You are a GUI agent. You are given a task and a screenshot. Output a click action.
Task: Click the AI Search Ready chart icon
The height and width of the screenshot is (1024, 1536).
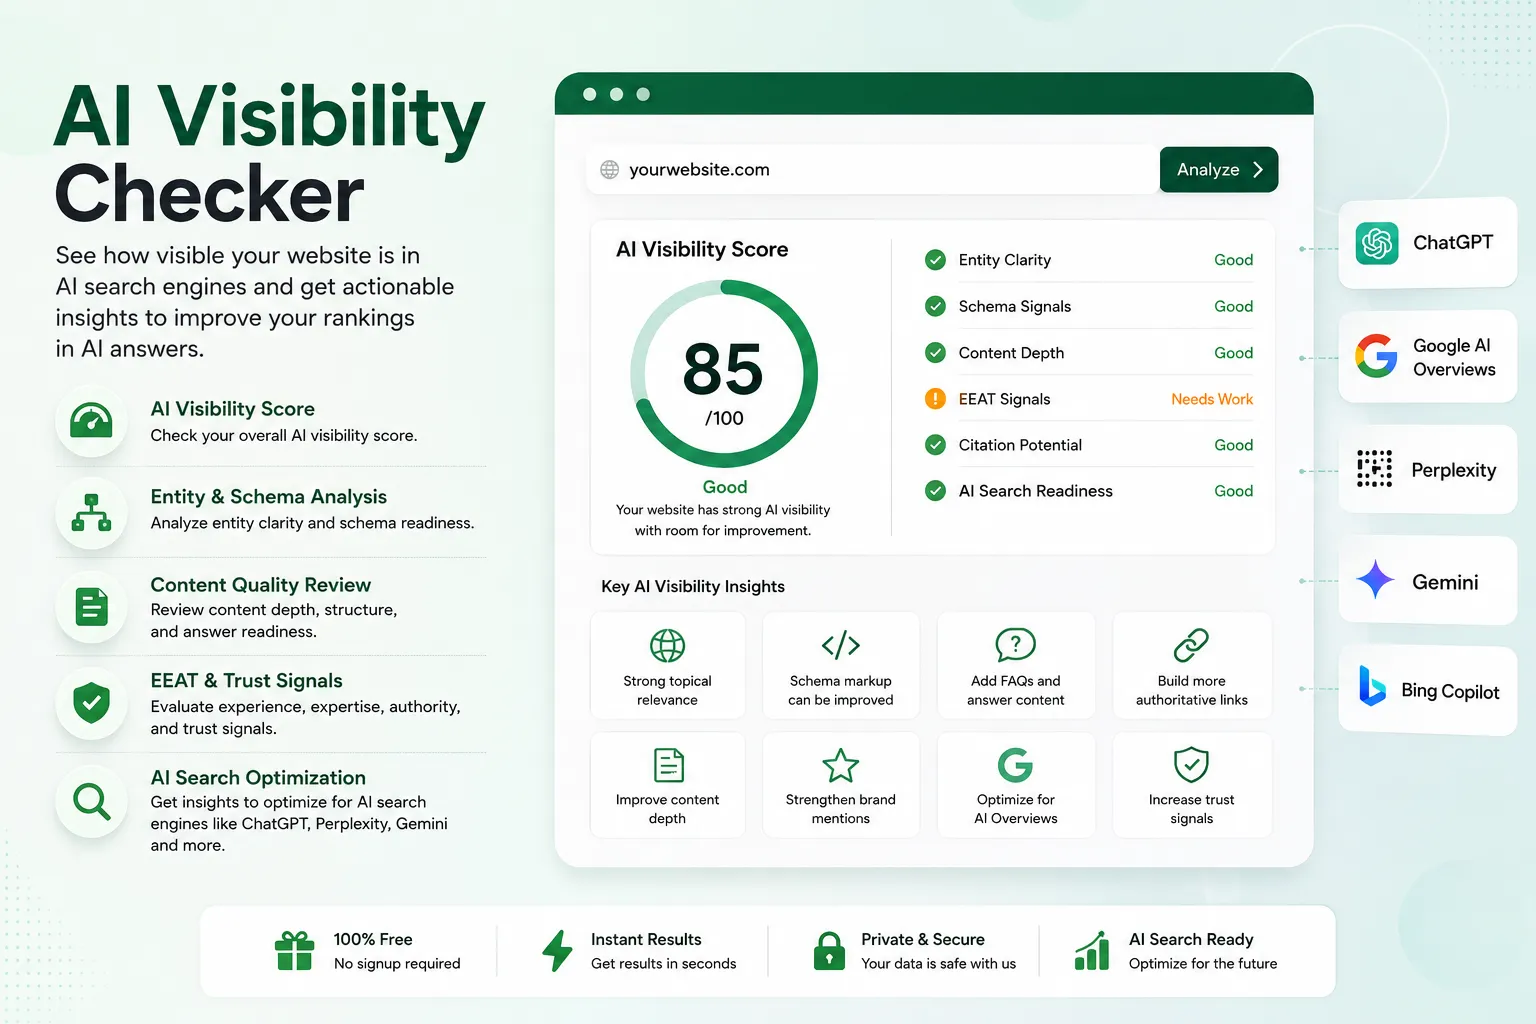pyautogui.click(x=1092, y=950)
